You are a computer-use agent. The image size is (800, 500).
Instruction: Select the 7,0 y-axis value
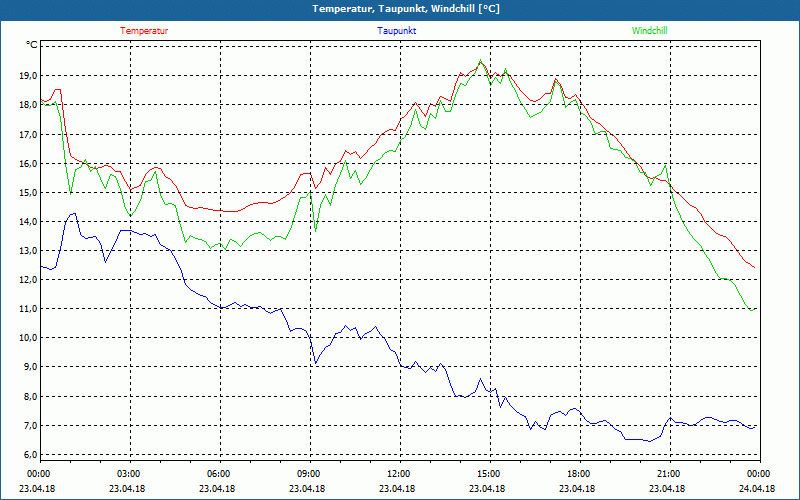(x=31, y=426)
